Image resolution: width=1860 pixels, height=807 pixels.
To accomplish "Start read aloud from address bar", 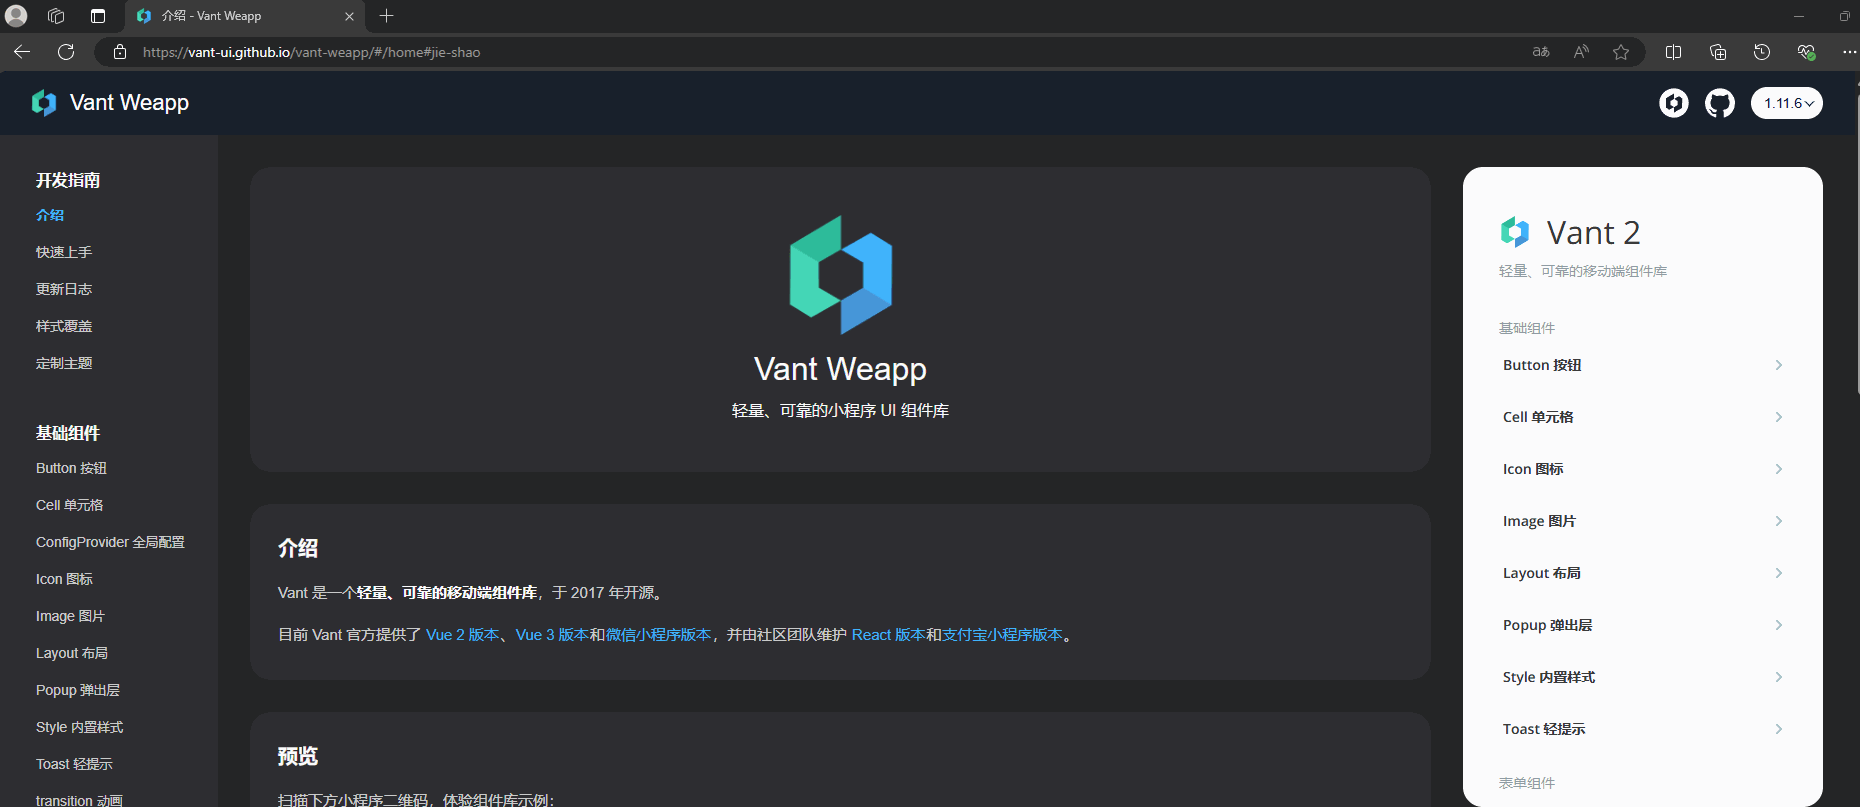I will tap(1581, 52).
